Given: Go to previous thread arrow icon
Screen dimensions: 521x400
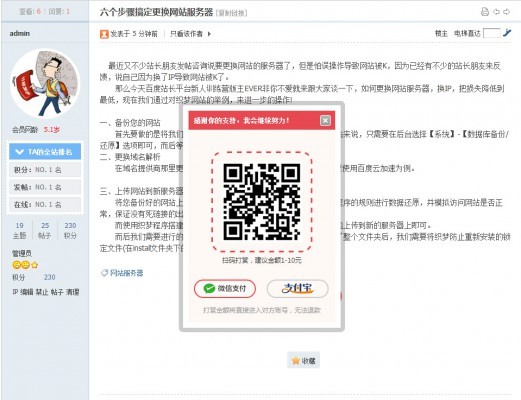Looking at the screenshot, I should pos(496,12).
